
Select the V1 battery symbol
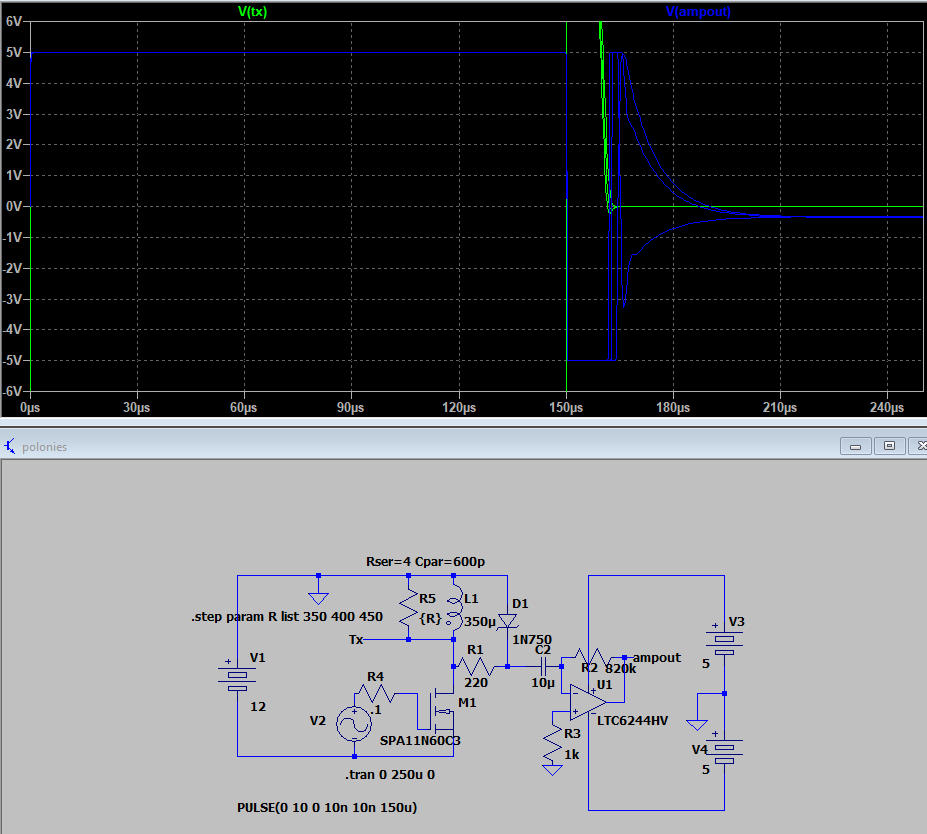(237, 680)
